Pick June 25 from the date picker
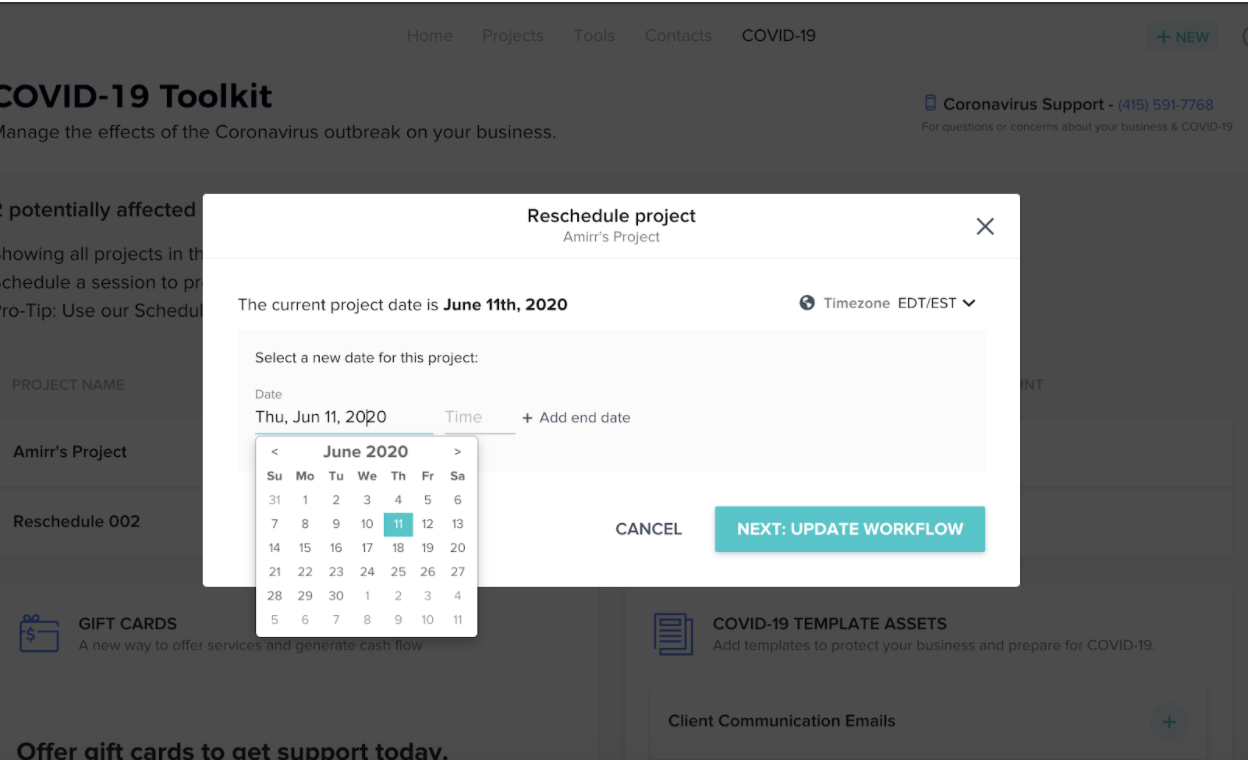 point(398,572)
